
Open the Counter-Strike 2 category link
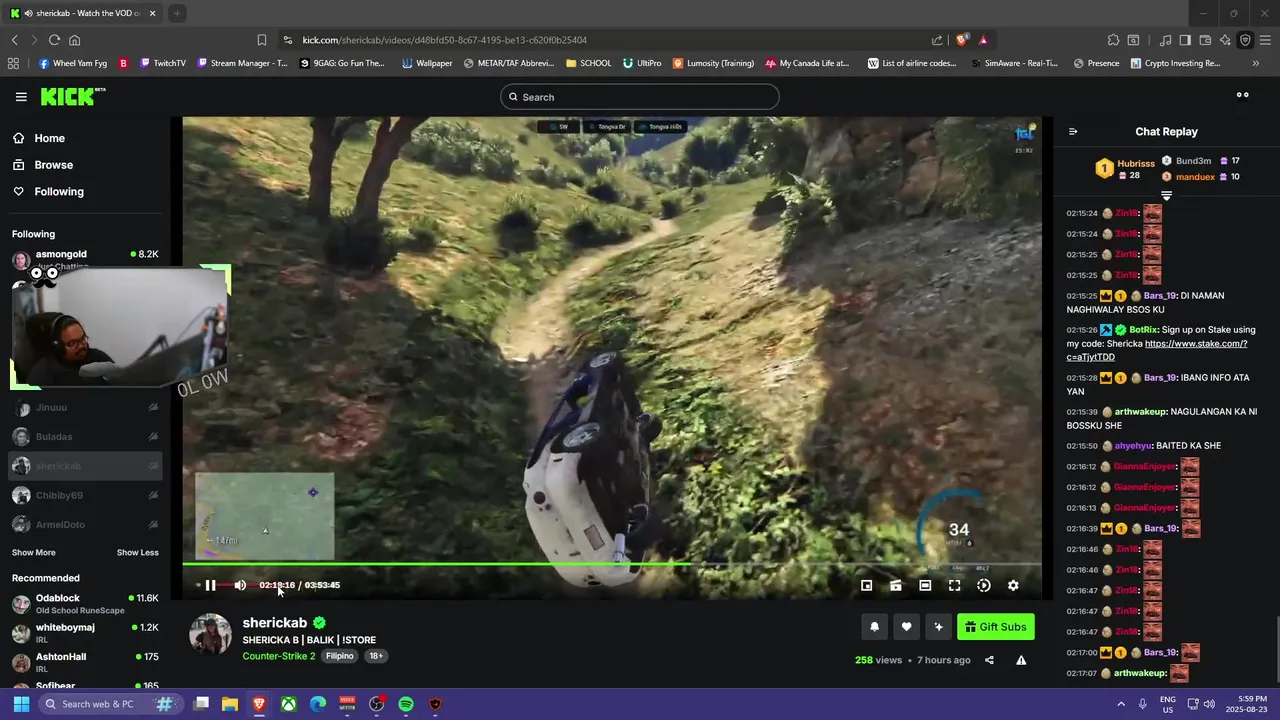(x=278, y=656)
